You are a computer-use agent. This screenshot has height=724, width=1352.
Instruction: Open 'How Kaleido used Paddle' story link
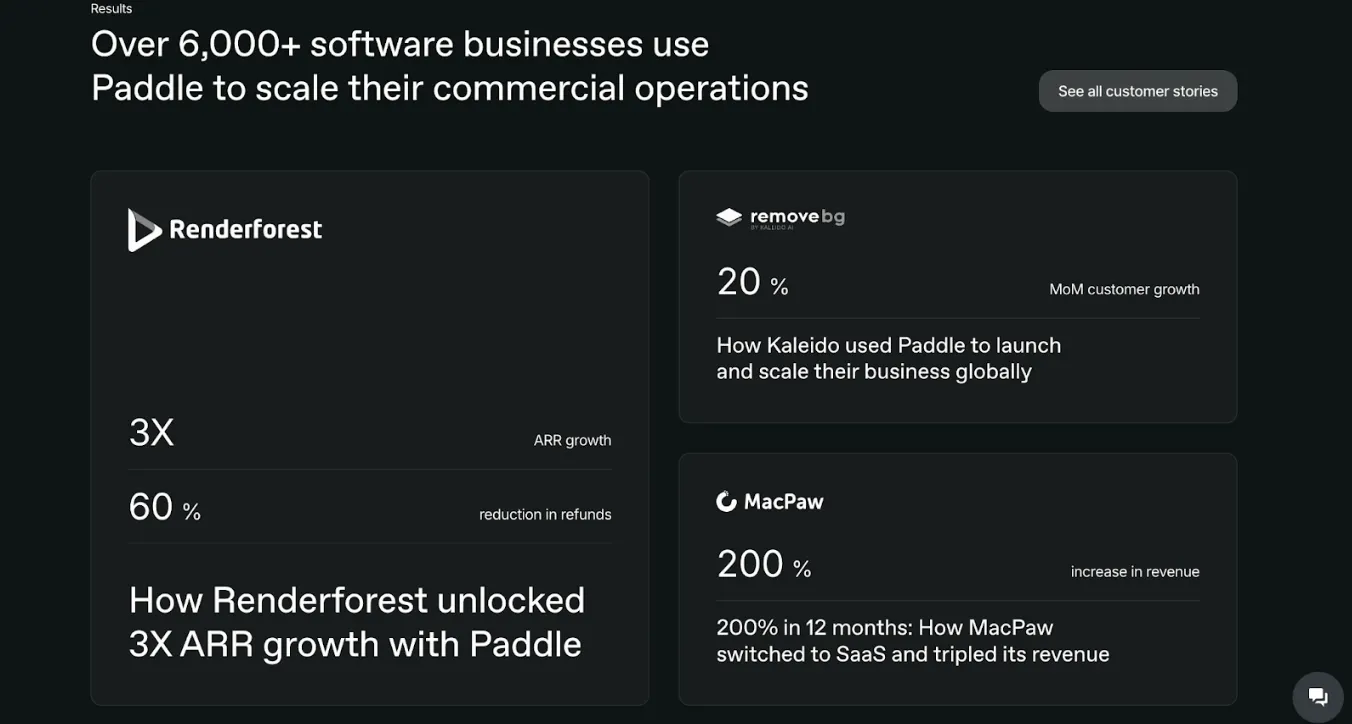click(888, 357)
